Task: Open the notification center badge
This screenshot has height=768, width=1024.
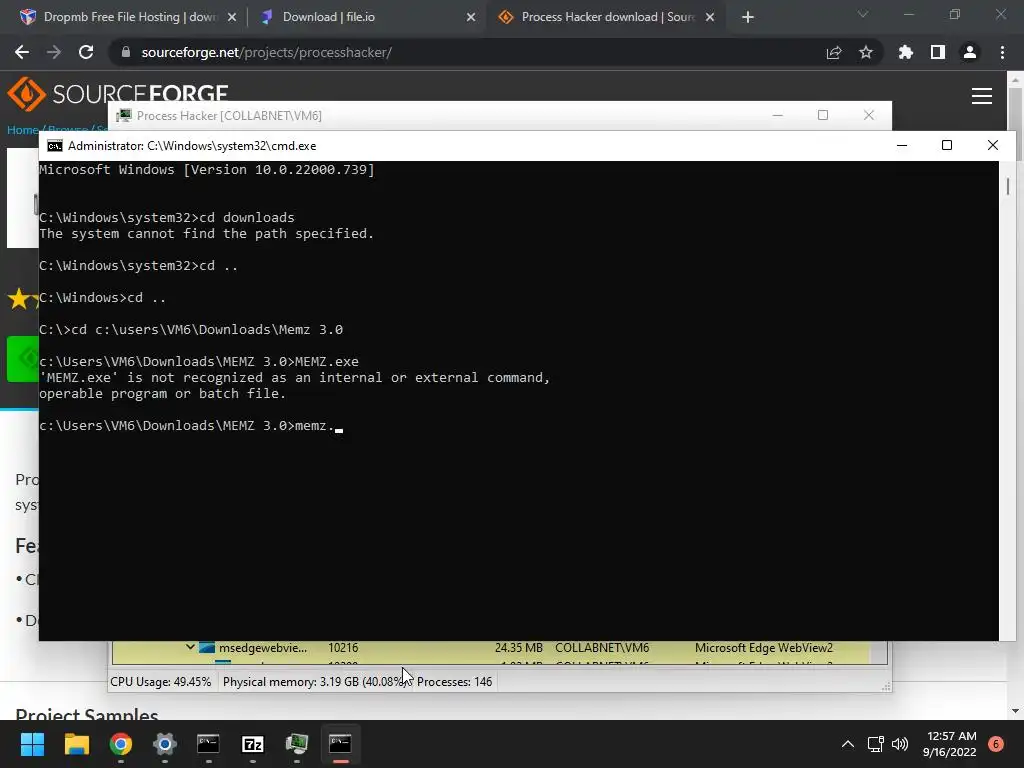Action: point(996,744)
